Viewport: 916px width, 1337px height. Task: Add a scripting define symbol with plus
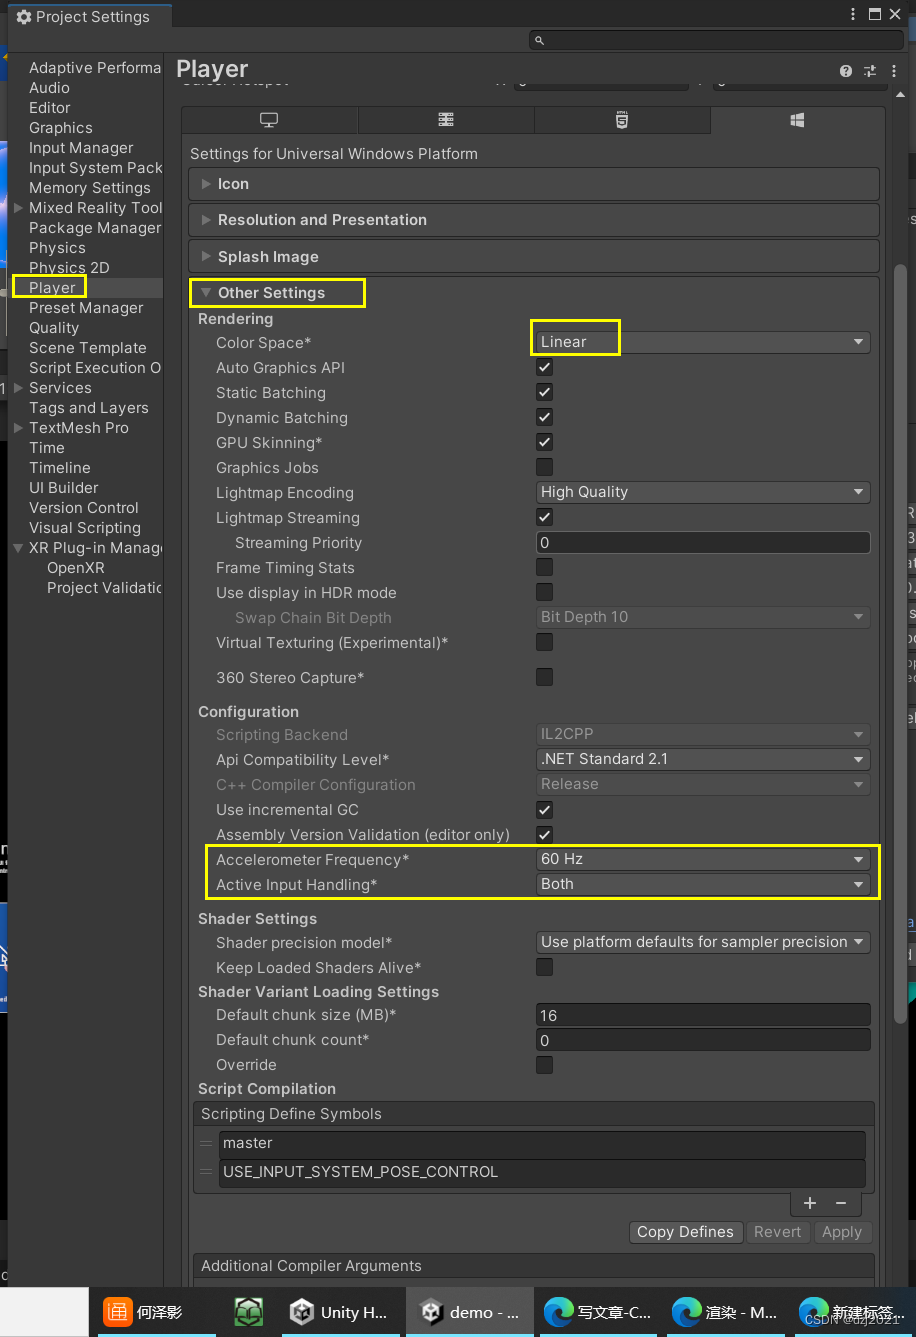[810, 1203]
